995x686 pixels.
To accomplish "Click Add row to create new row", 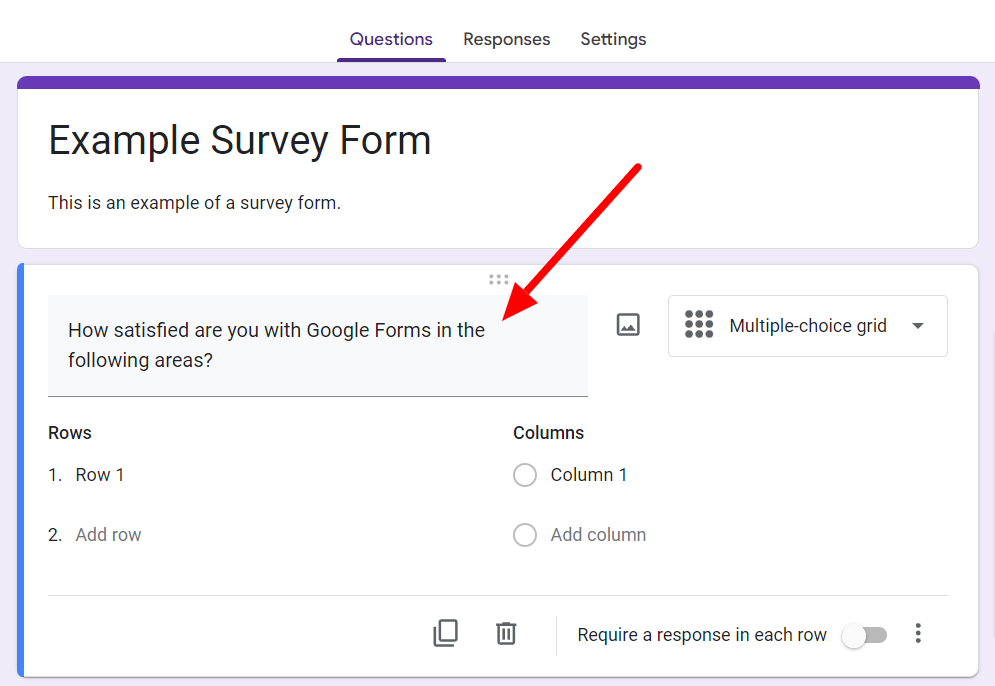I will 108,535.
